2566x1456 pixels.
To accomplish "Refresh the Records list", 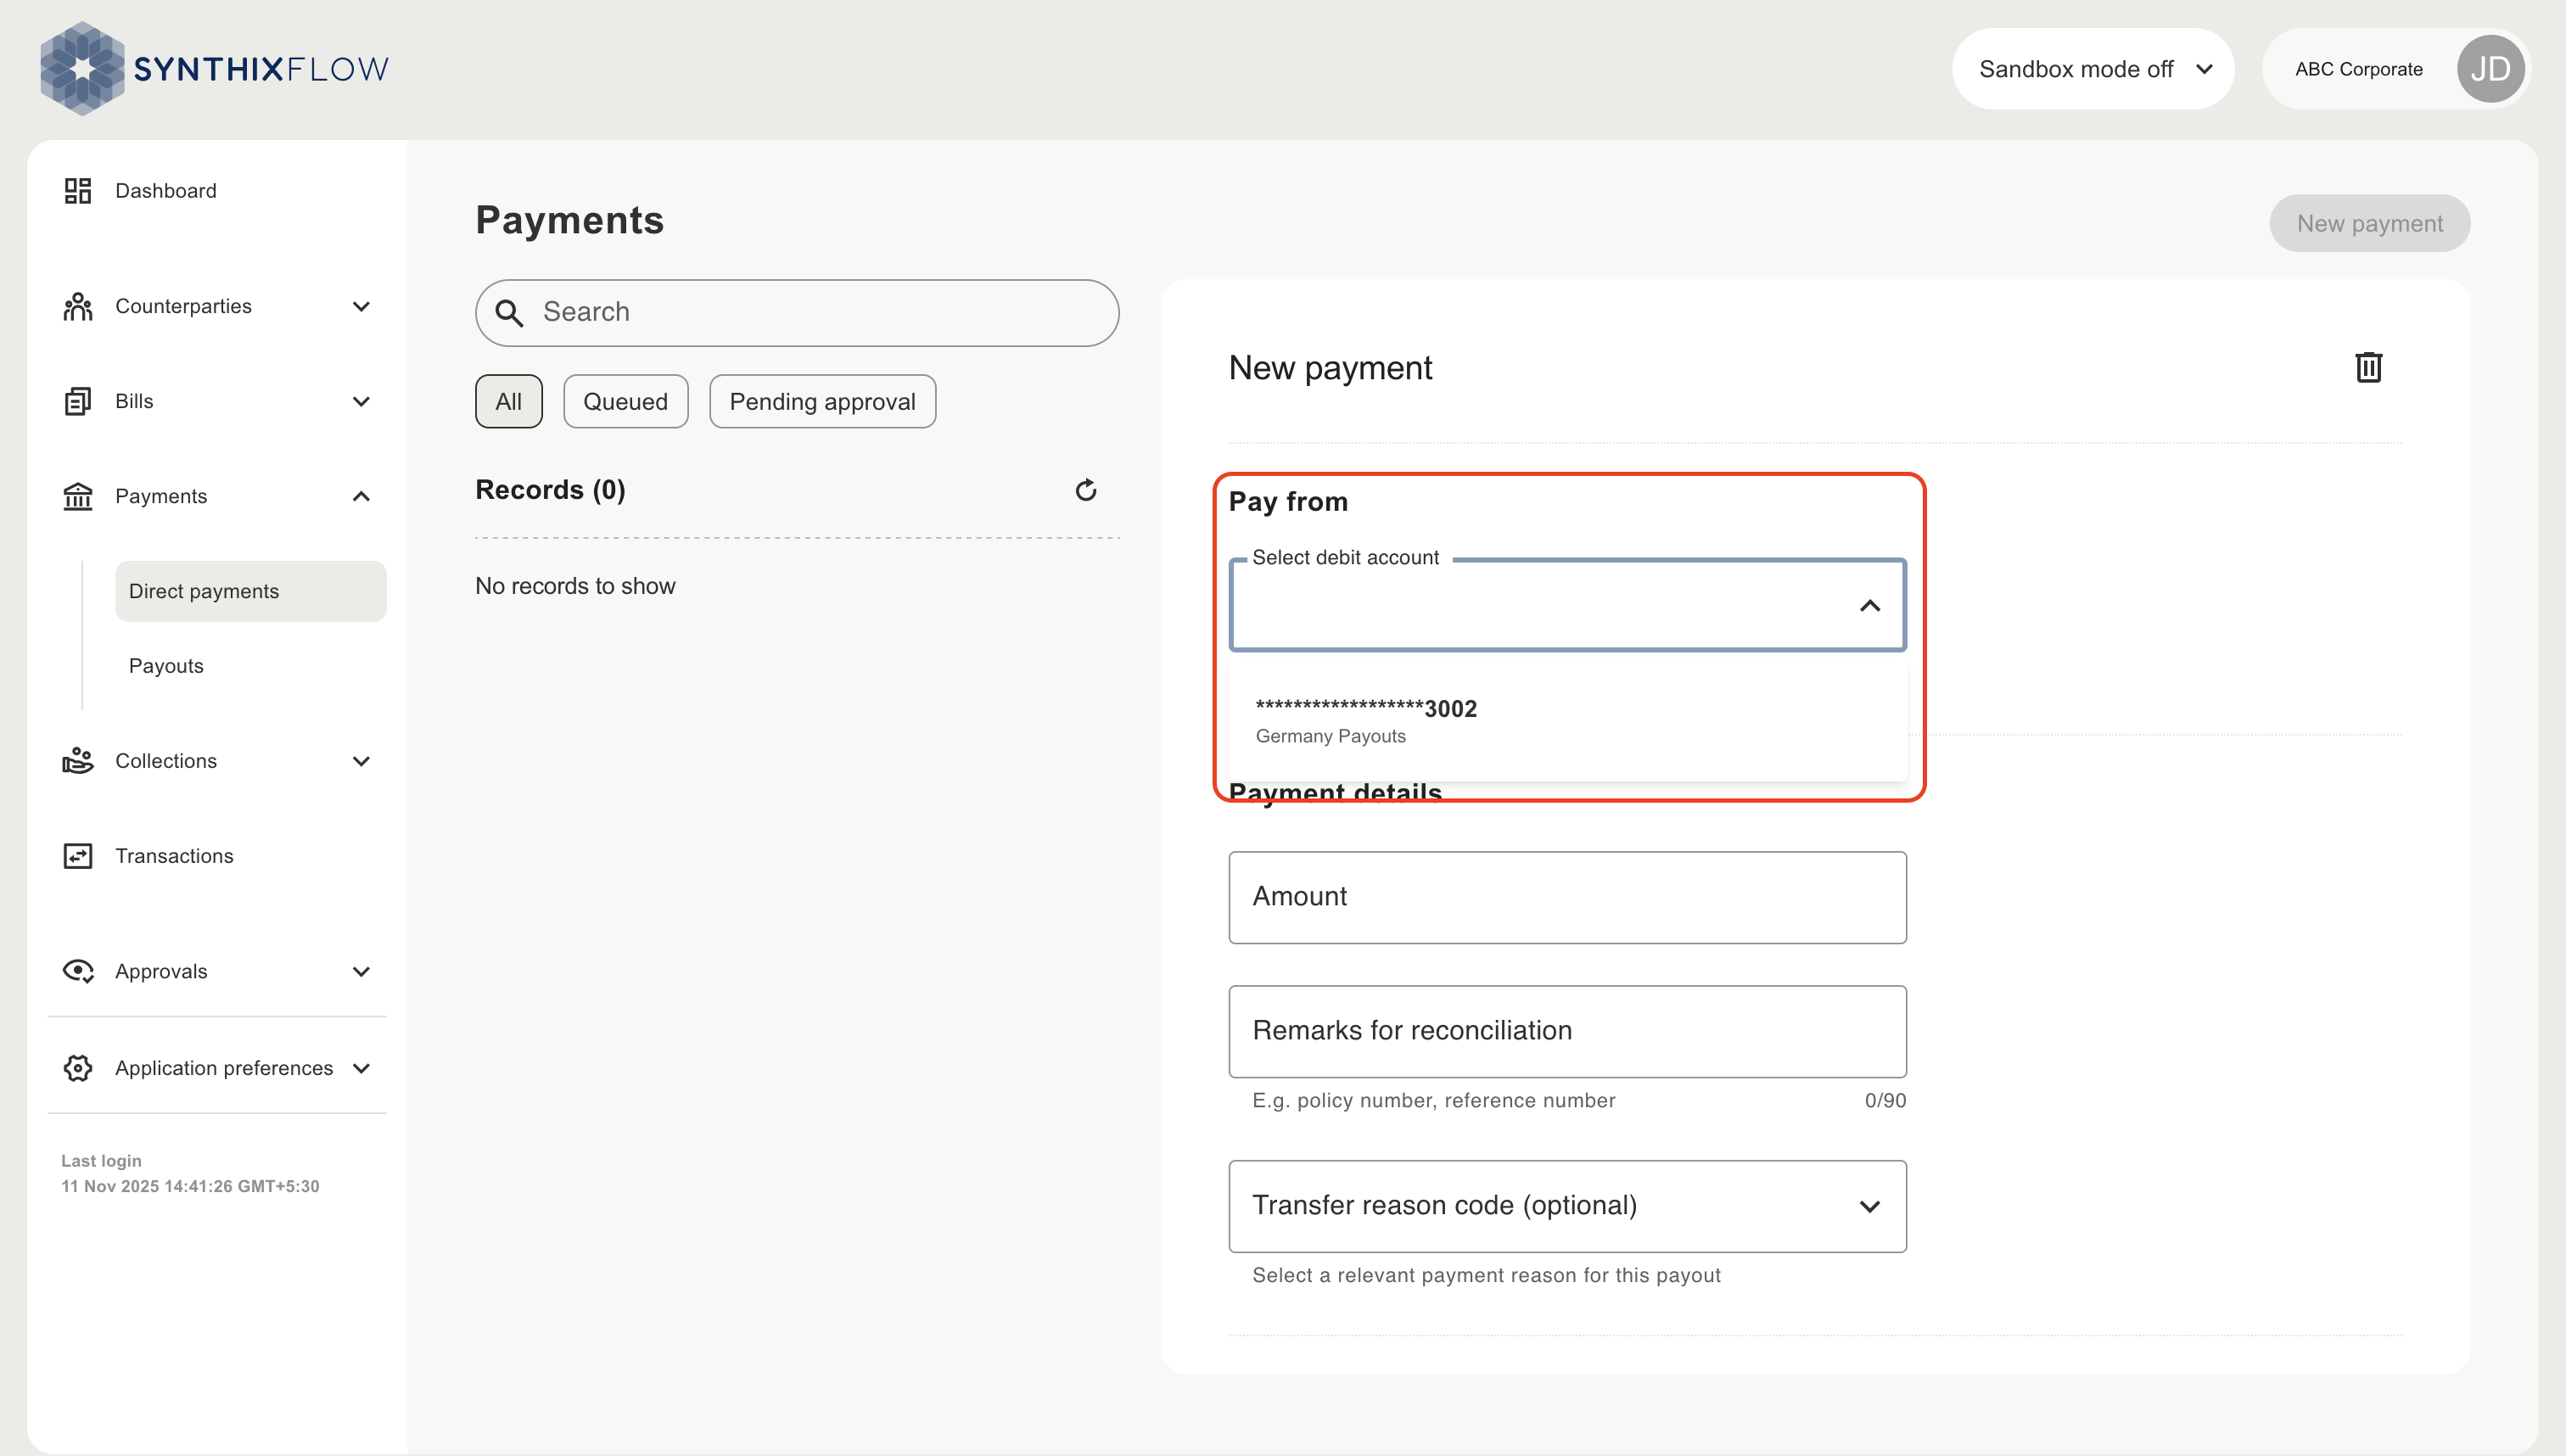I will coord(1086,490).
